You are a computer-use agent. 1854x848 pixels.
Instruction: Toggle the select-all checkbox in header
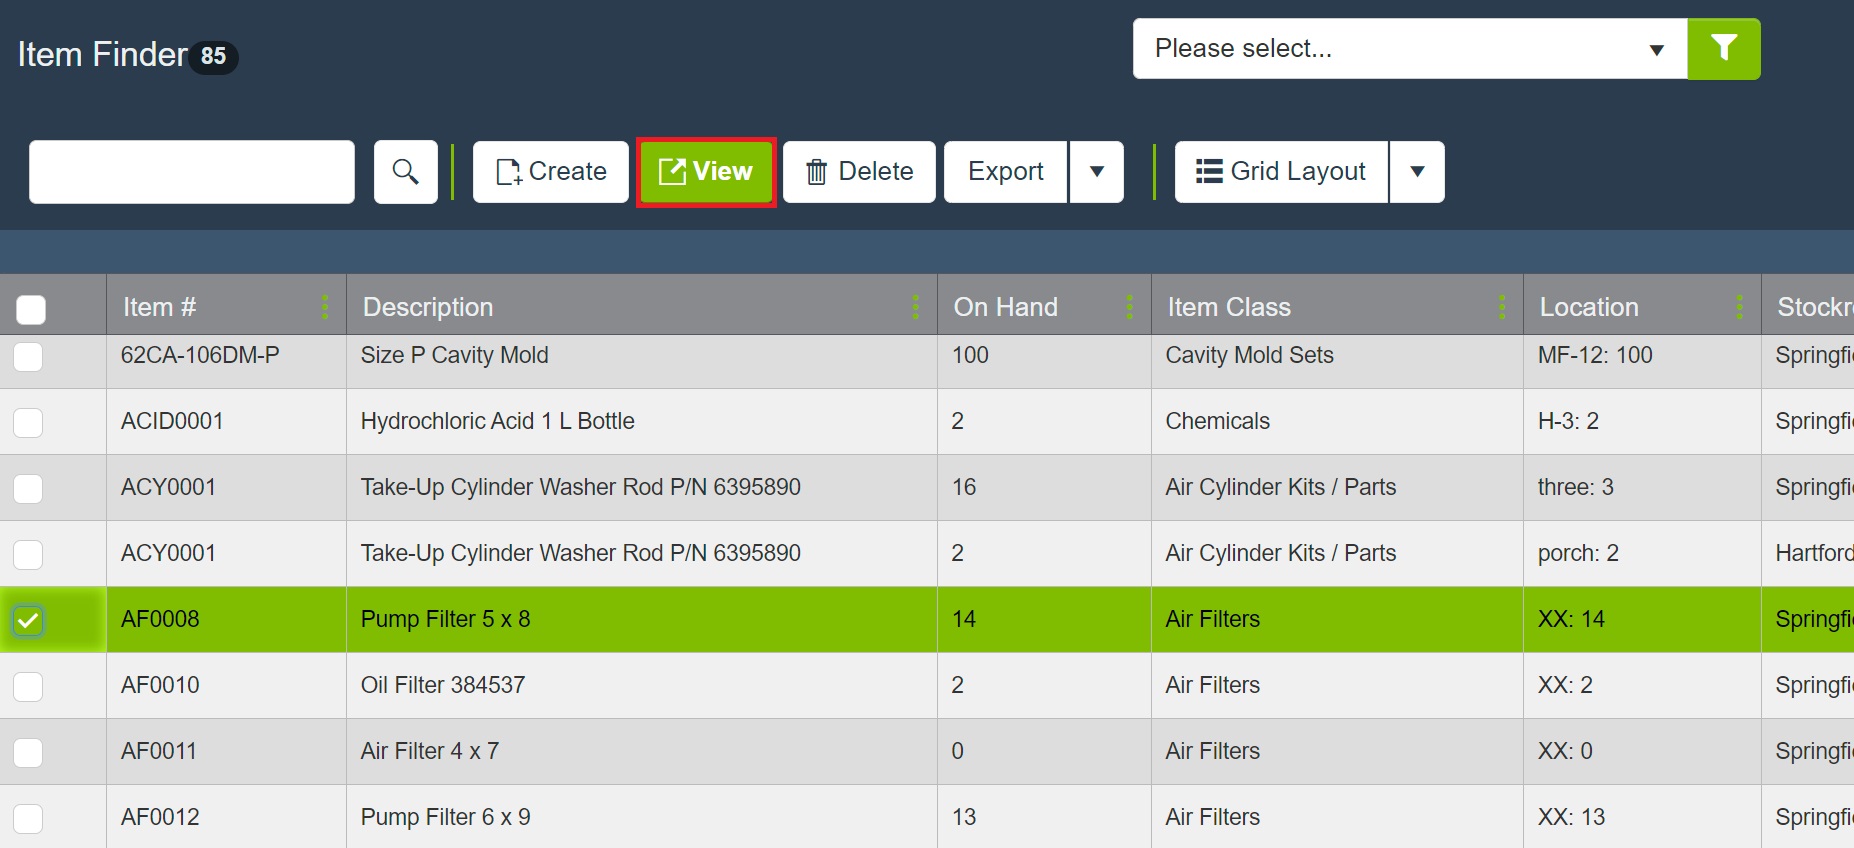[x=31, y=310]
